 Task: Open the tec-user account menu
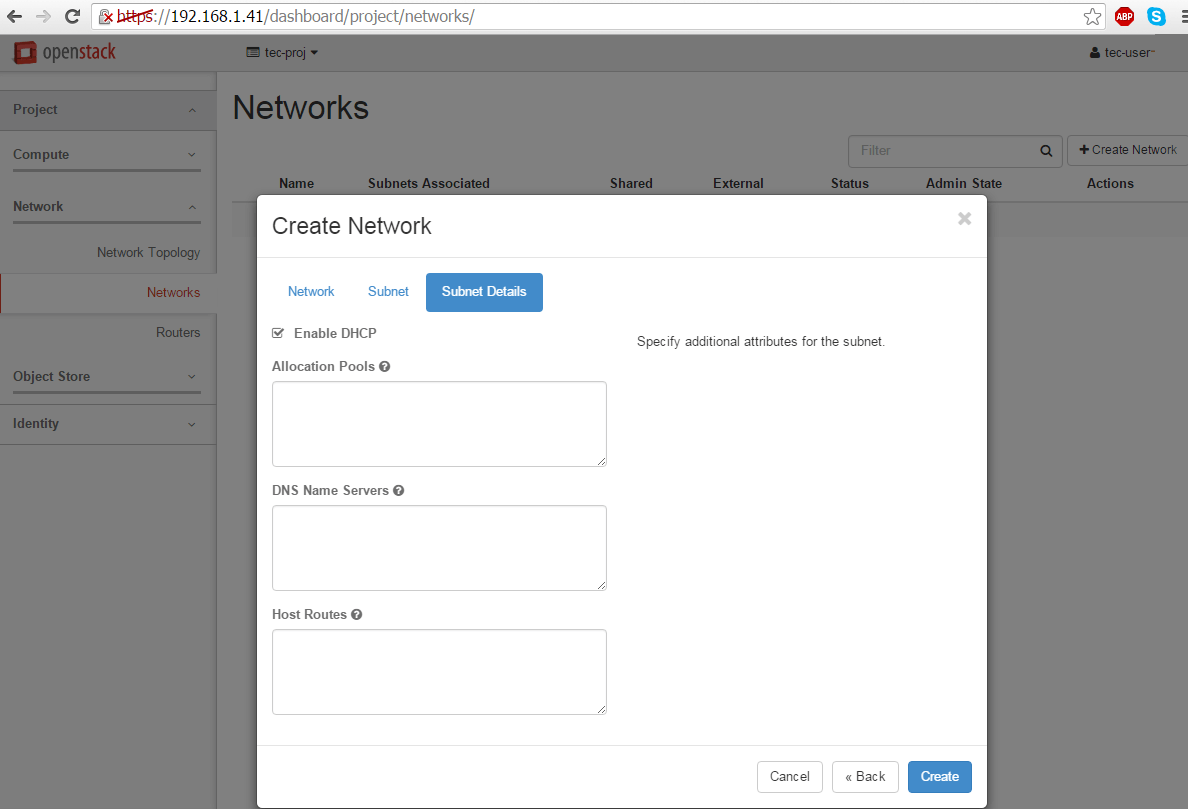click(x=1122, y=53)
